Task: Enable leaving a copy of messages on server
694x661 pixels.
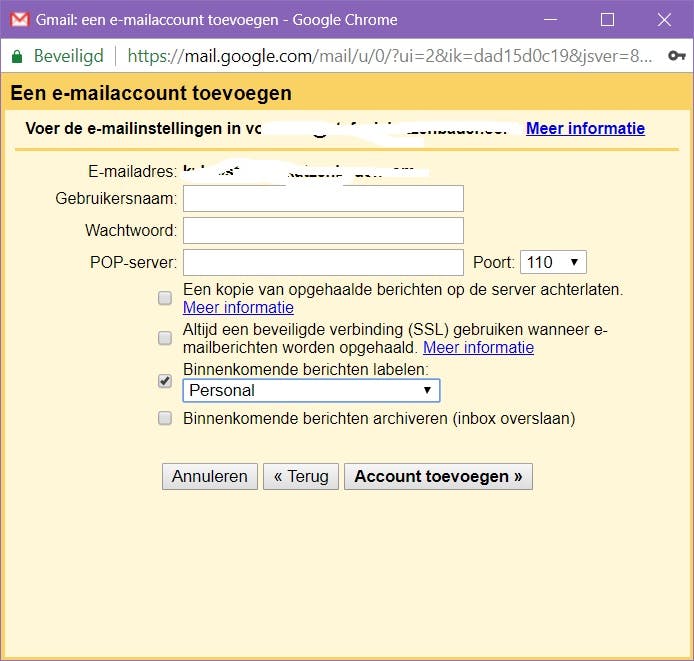Action: tap(165, 298)
